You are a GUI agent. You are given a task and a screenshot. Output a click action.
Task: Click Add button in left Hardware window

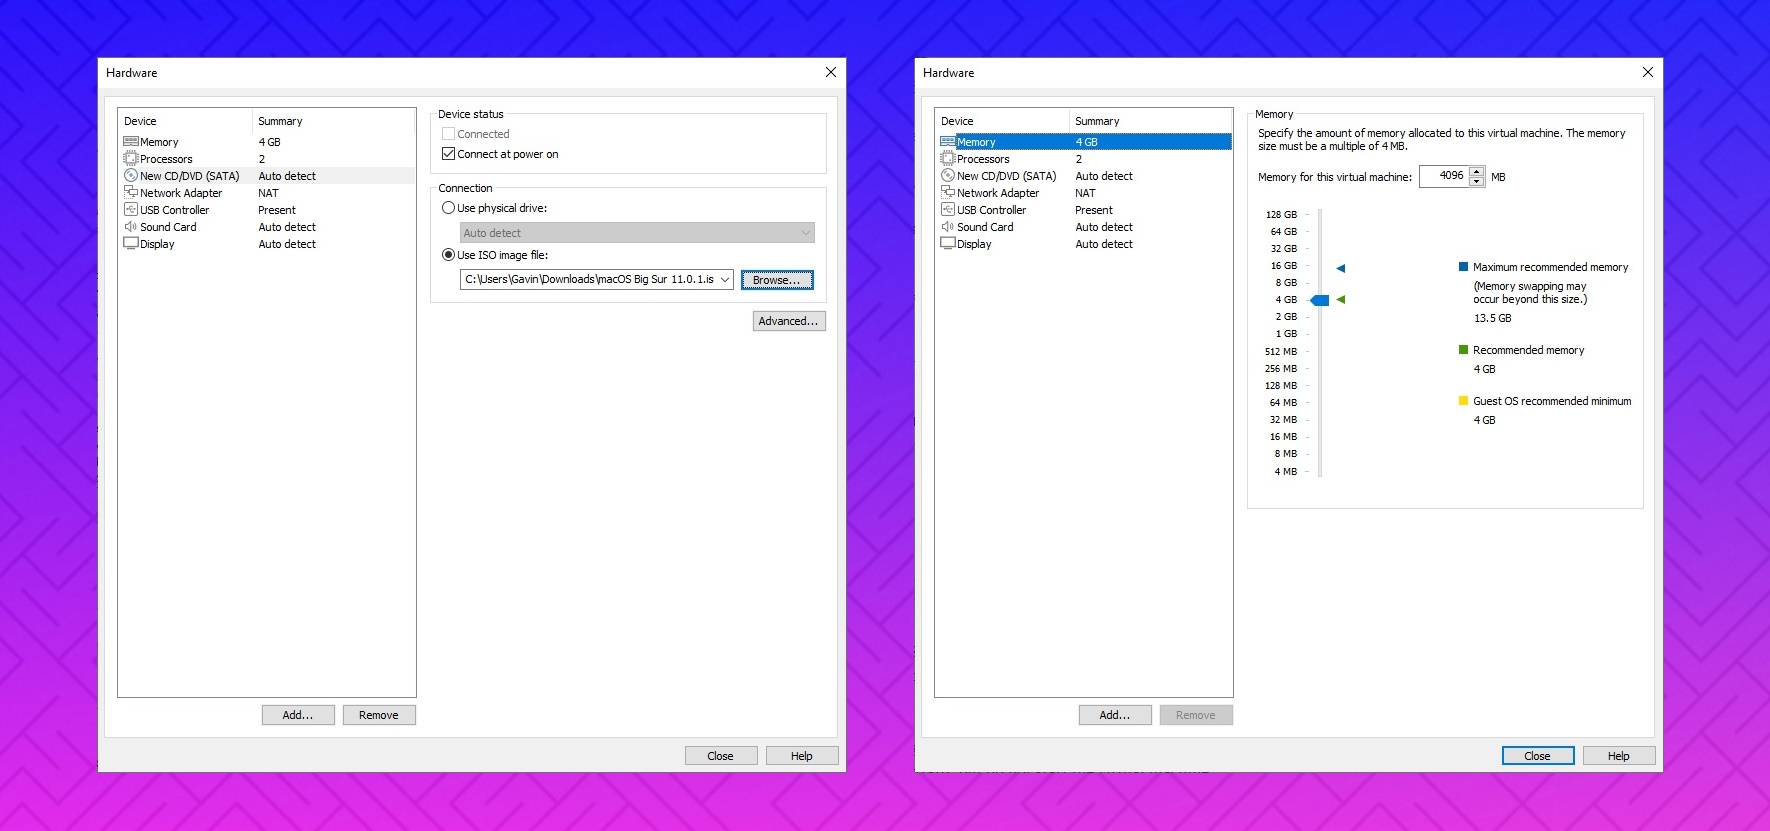pos(298,715)
